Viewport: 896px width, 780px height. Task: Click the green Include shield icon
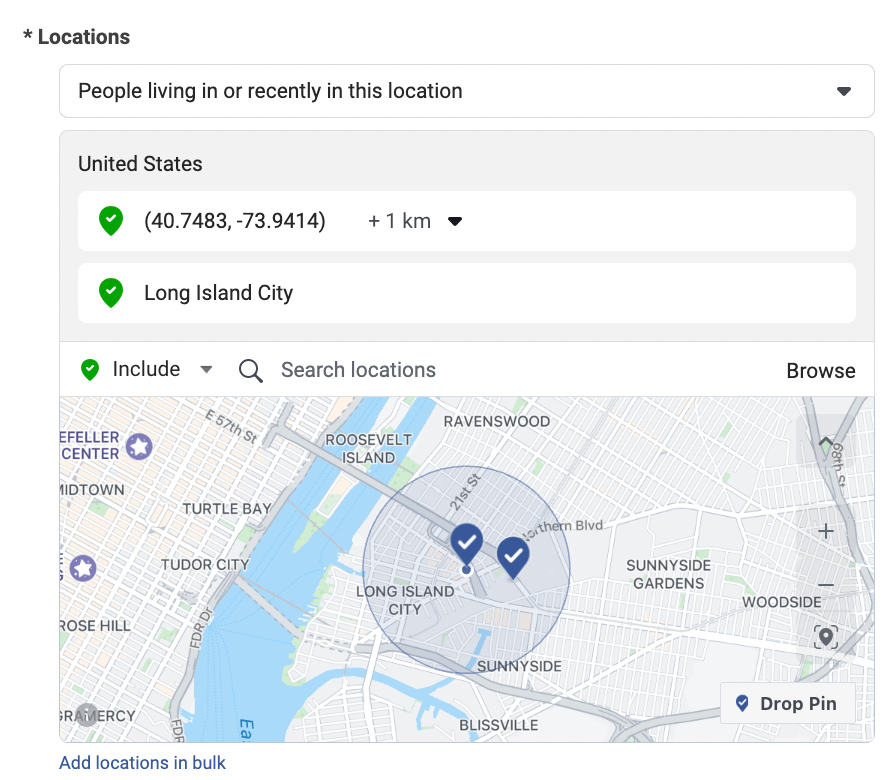pos(90,370)
